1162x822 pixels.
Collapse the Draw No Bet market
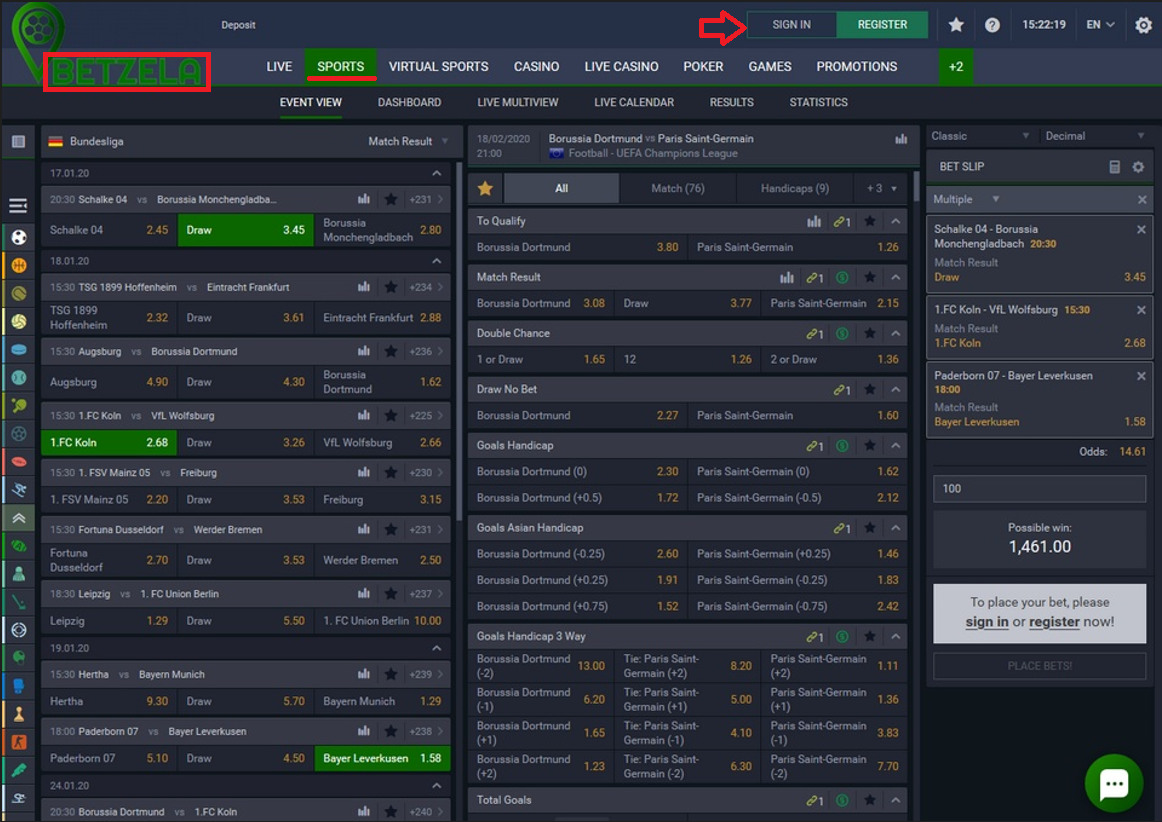point(896,389)
